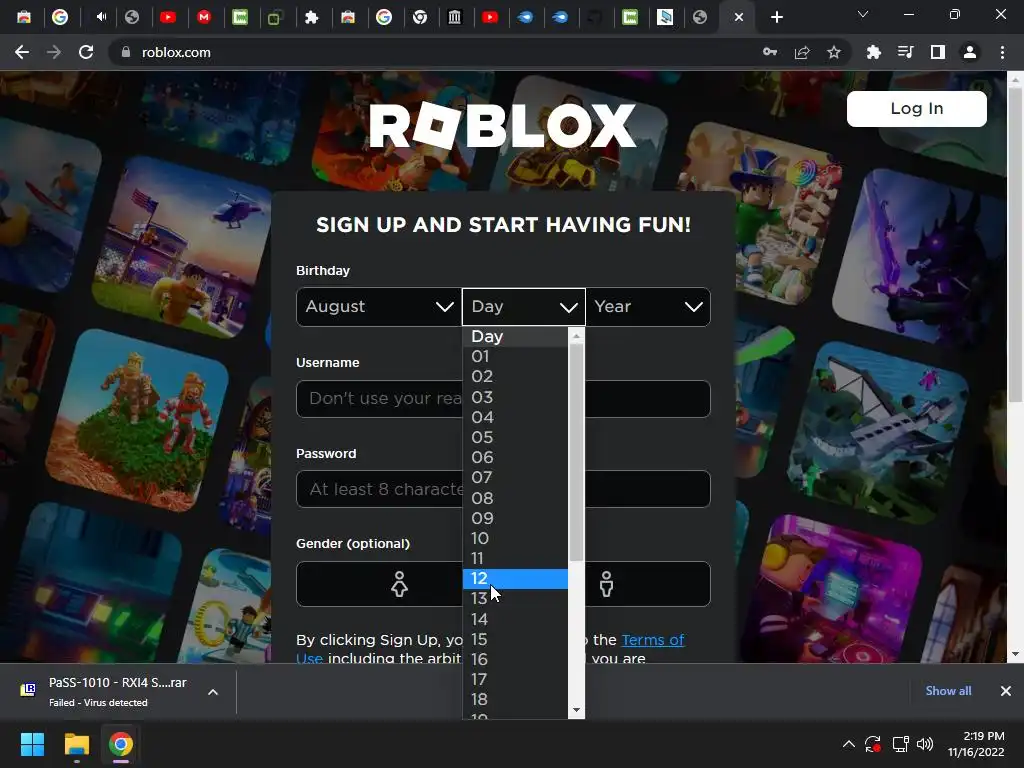This screenshot has width=1024, height=768.
Task: Switch to the muted tab with speaker icon
Action: coord(101,17)
